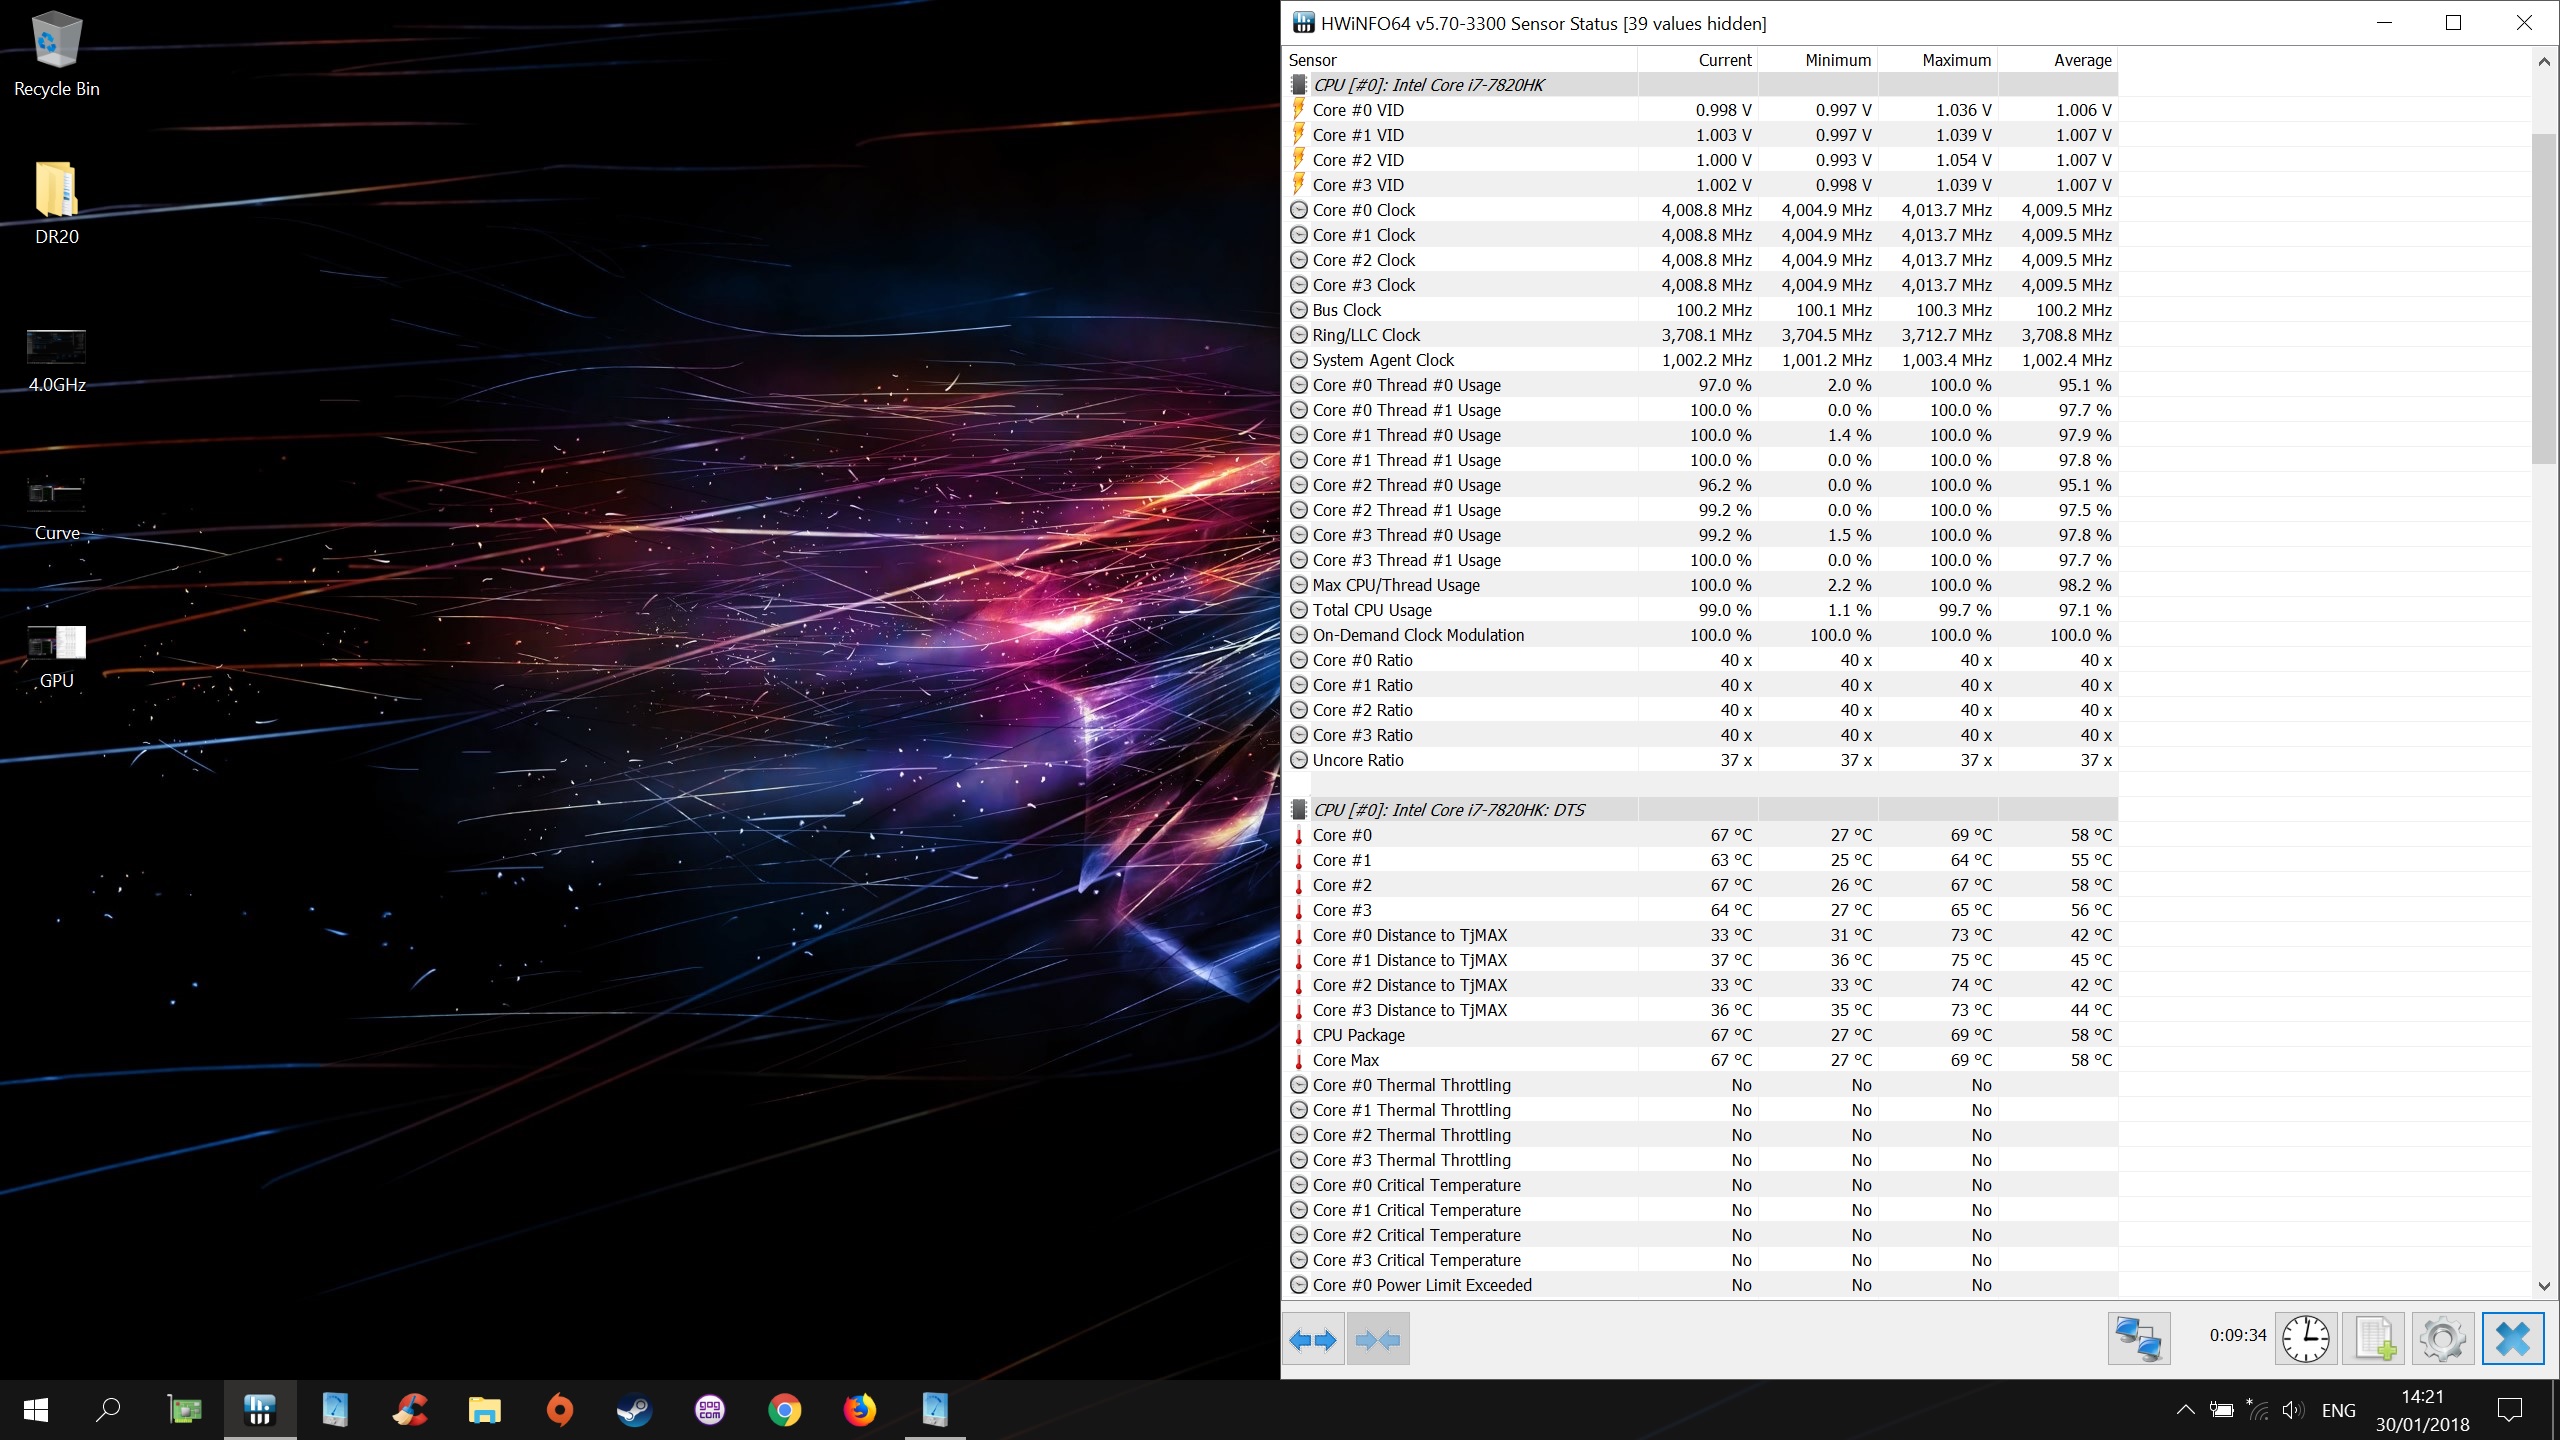Screen dimensions: 2560x1440
Task: Select the Bus Clock row
Action: tap(1700, 310)
